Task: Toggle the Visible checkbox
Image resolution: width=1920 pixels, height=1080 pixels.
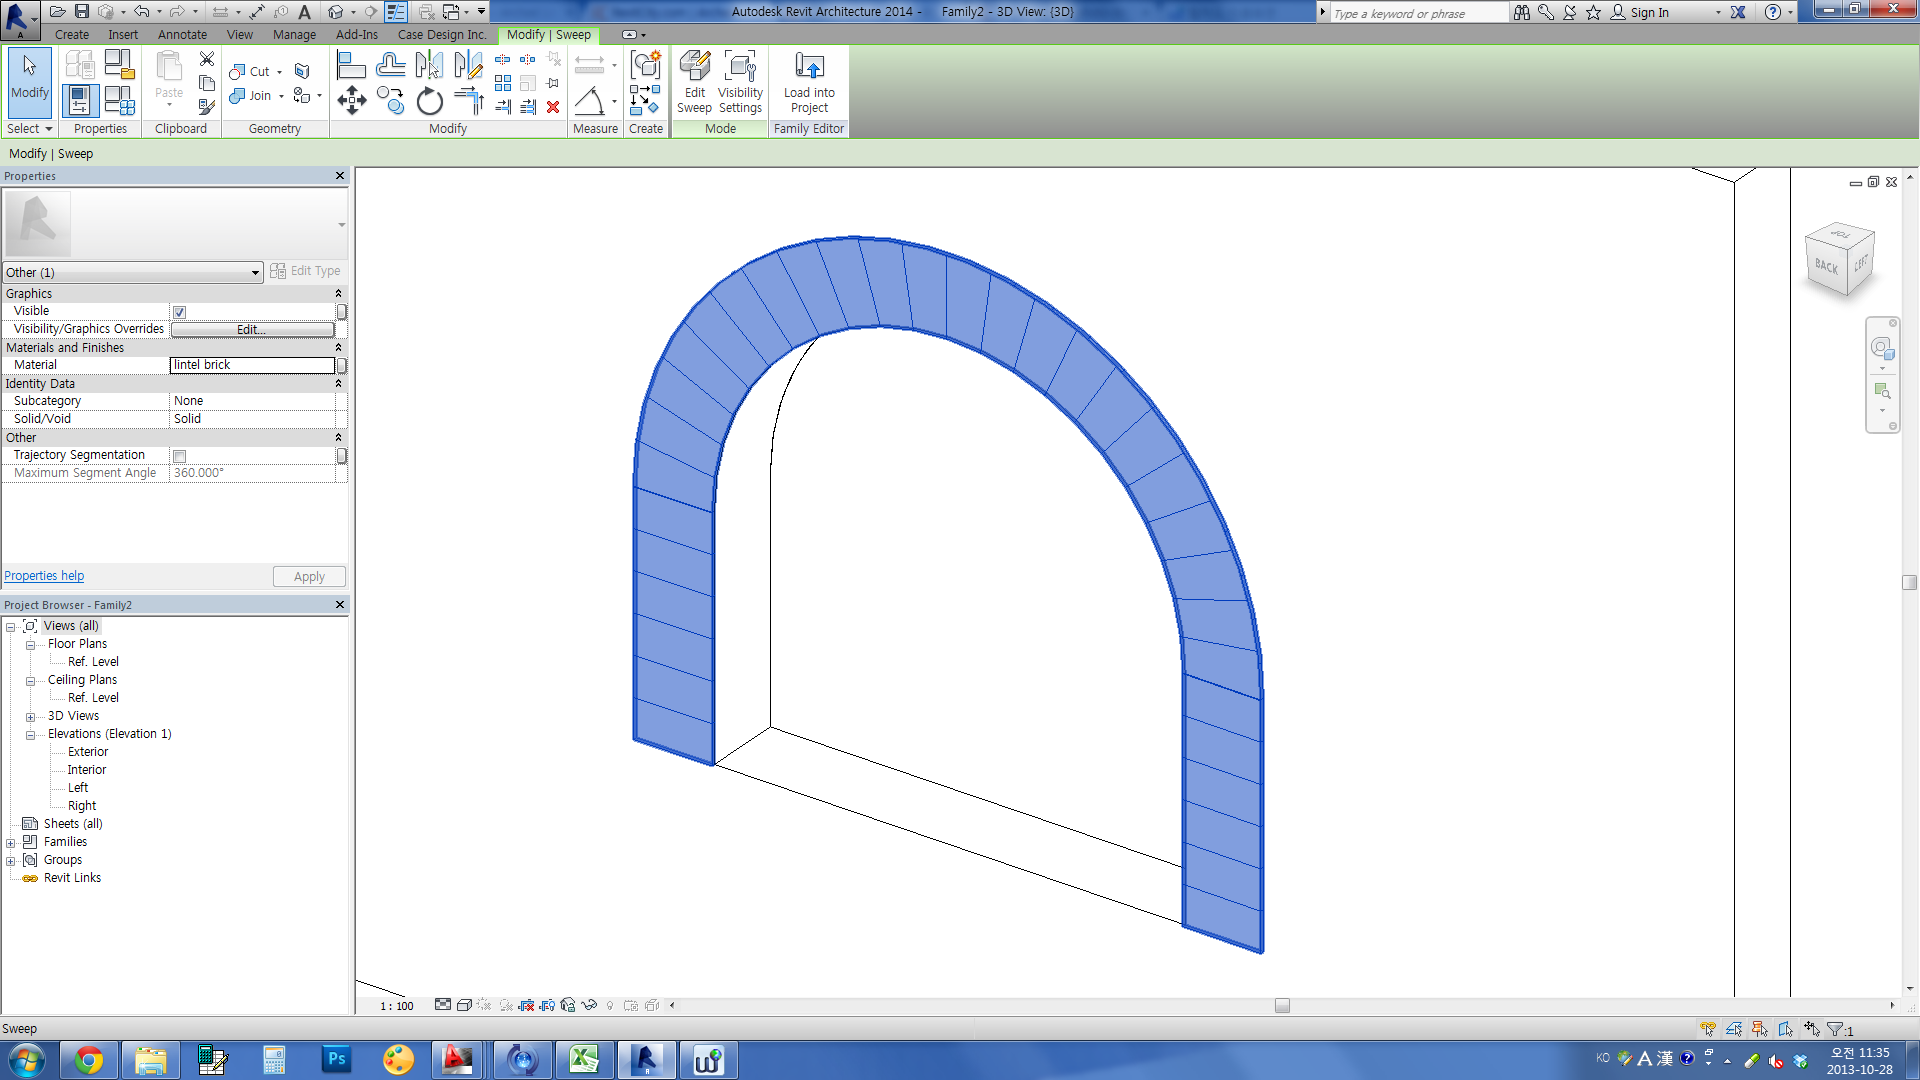Action: pyautogui.click(x=180, y=312)
